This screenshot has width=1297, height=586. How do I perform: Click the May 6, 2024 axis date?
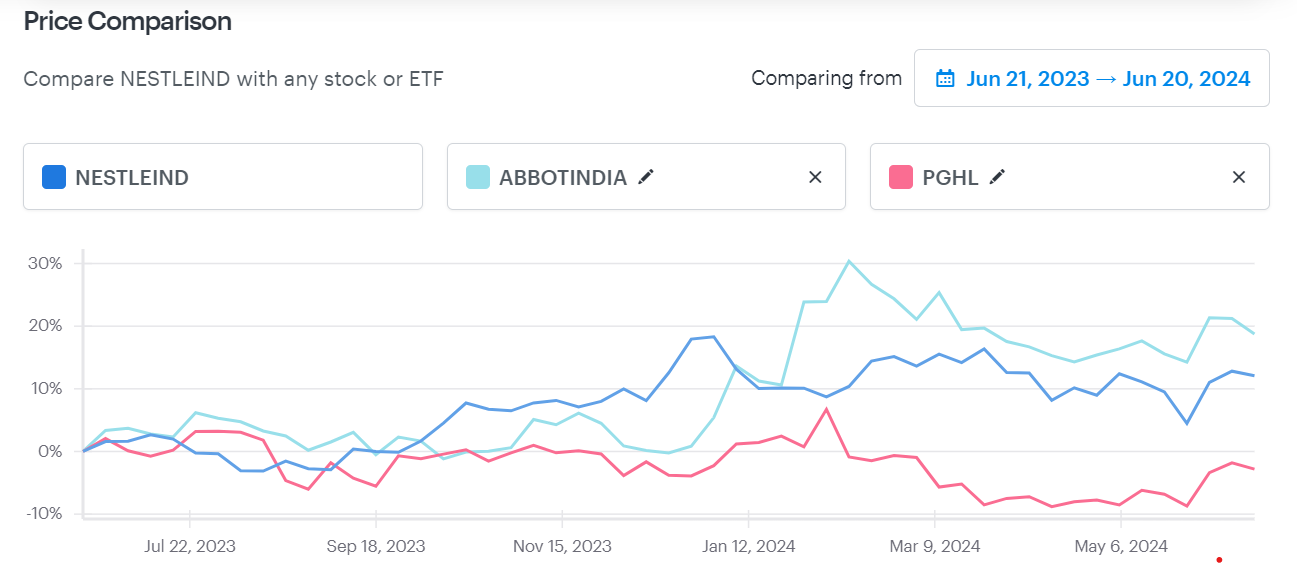click(x=1121, y=546)
